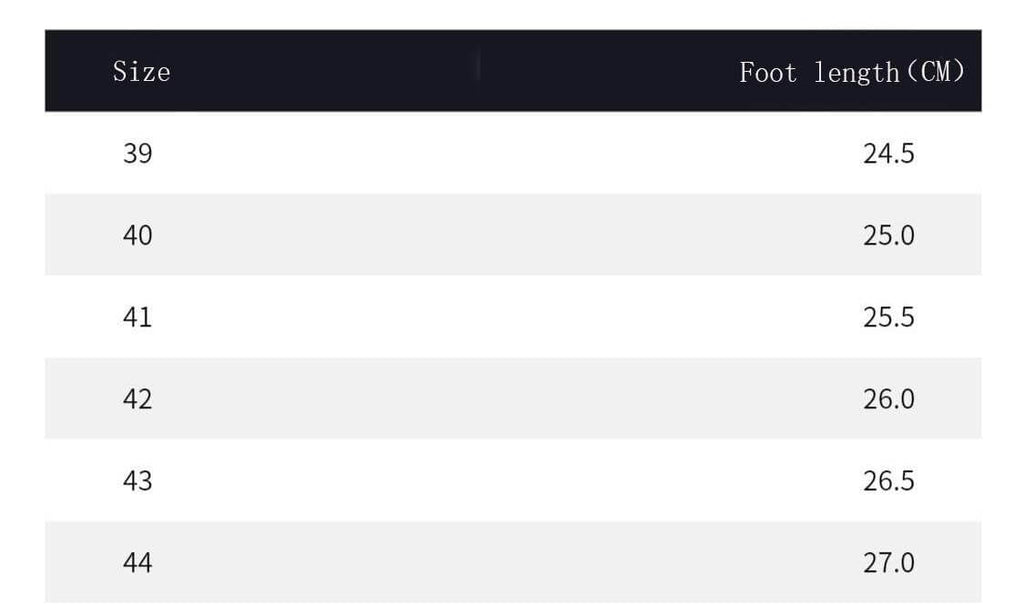Viewport: 1024px width, 613px height.
Task: Click the Foot length (CM) header
Action: coord(852,72)
